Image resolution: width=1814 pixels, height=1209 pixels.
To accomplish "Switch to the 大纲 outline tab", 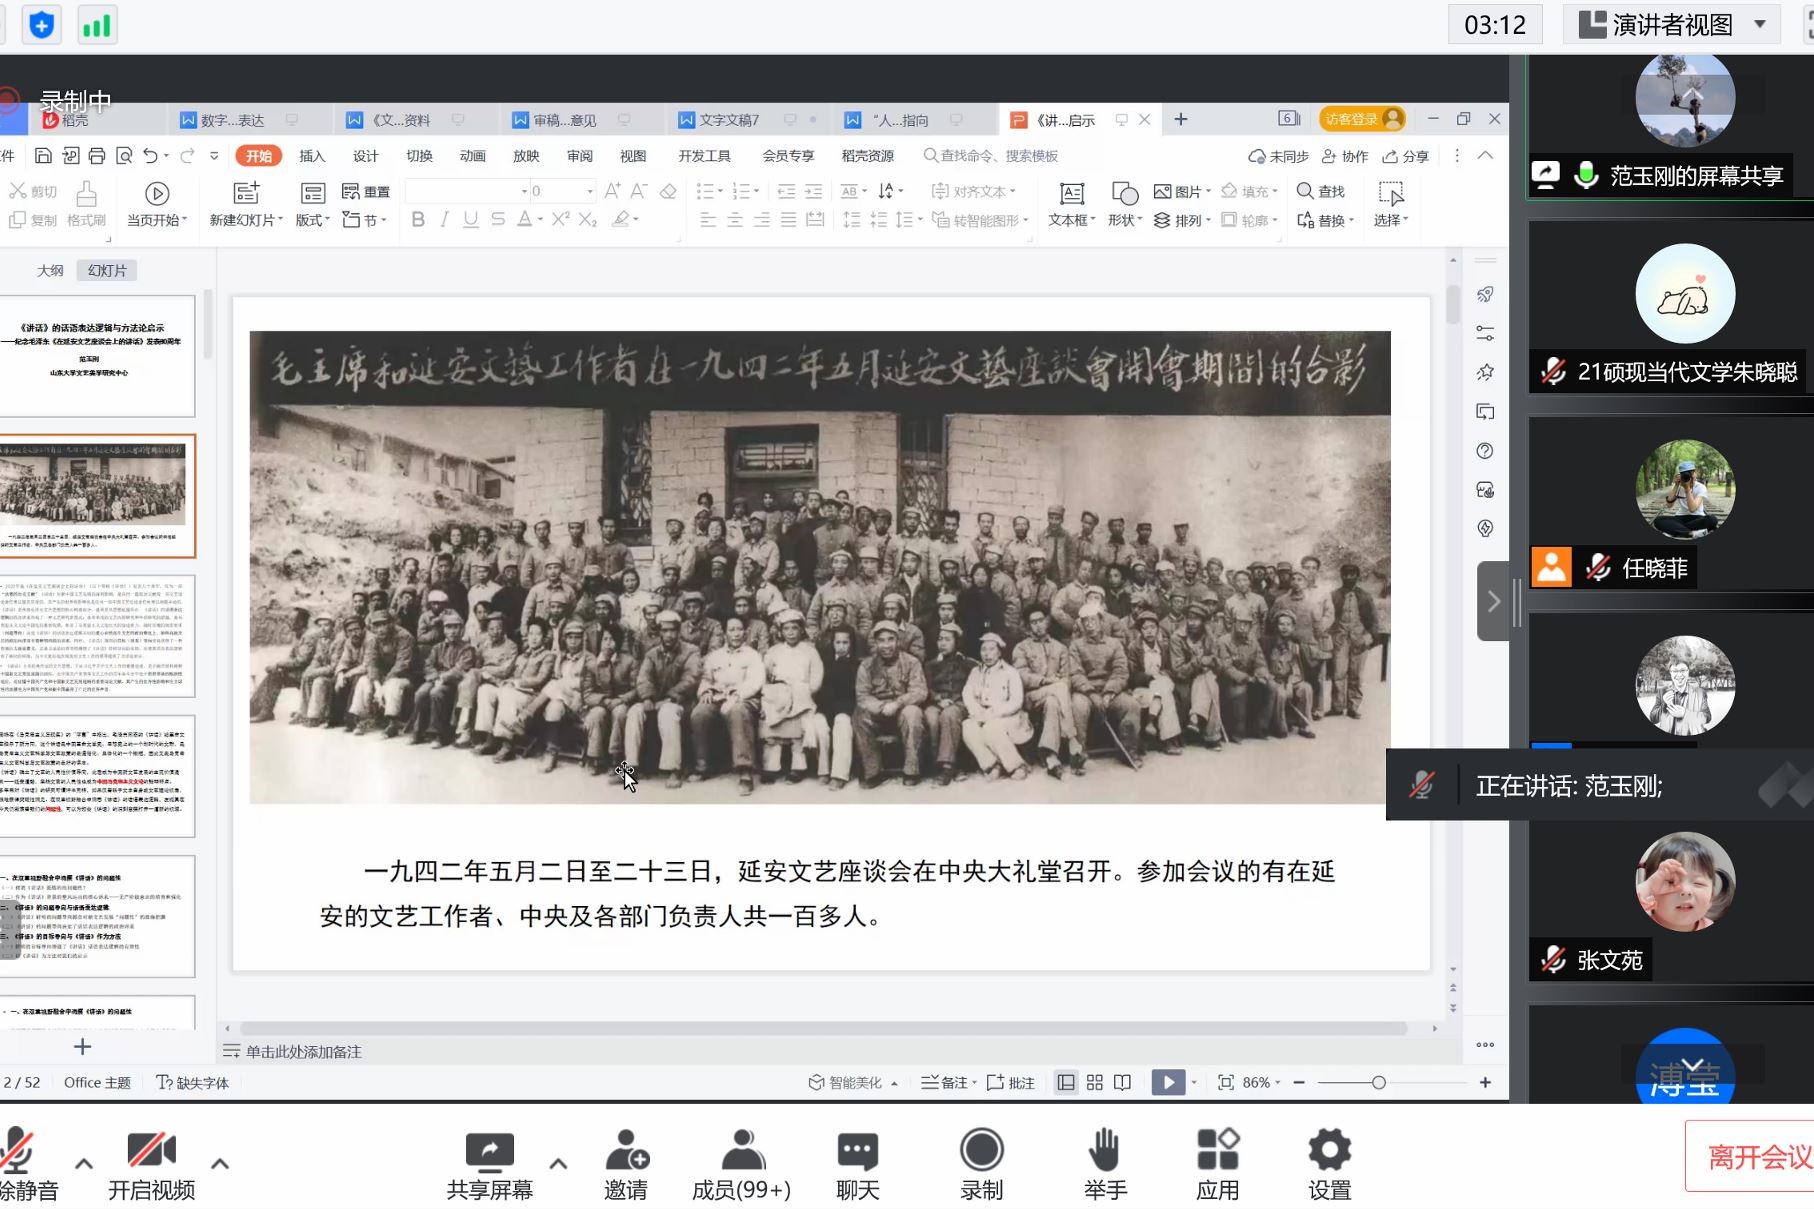I will pyautogui.click(x=50, y=271).
